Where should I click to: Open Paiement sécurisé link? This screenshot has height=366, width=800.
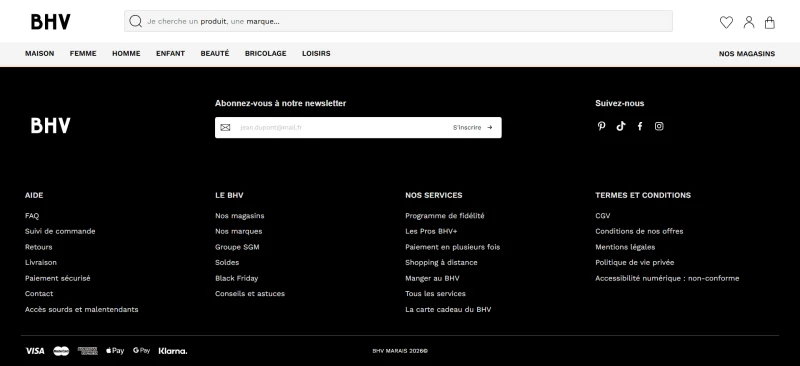58,278
